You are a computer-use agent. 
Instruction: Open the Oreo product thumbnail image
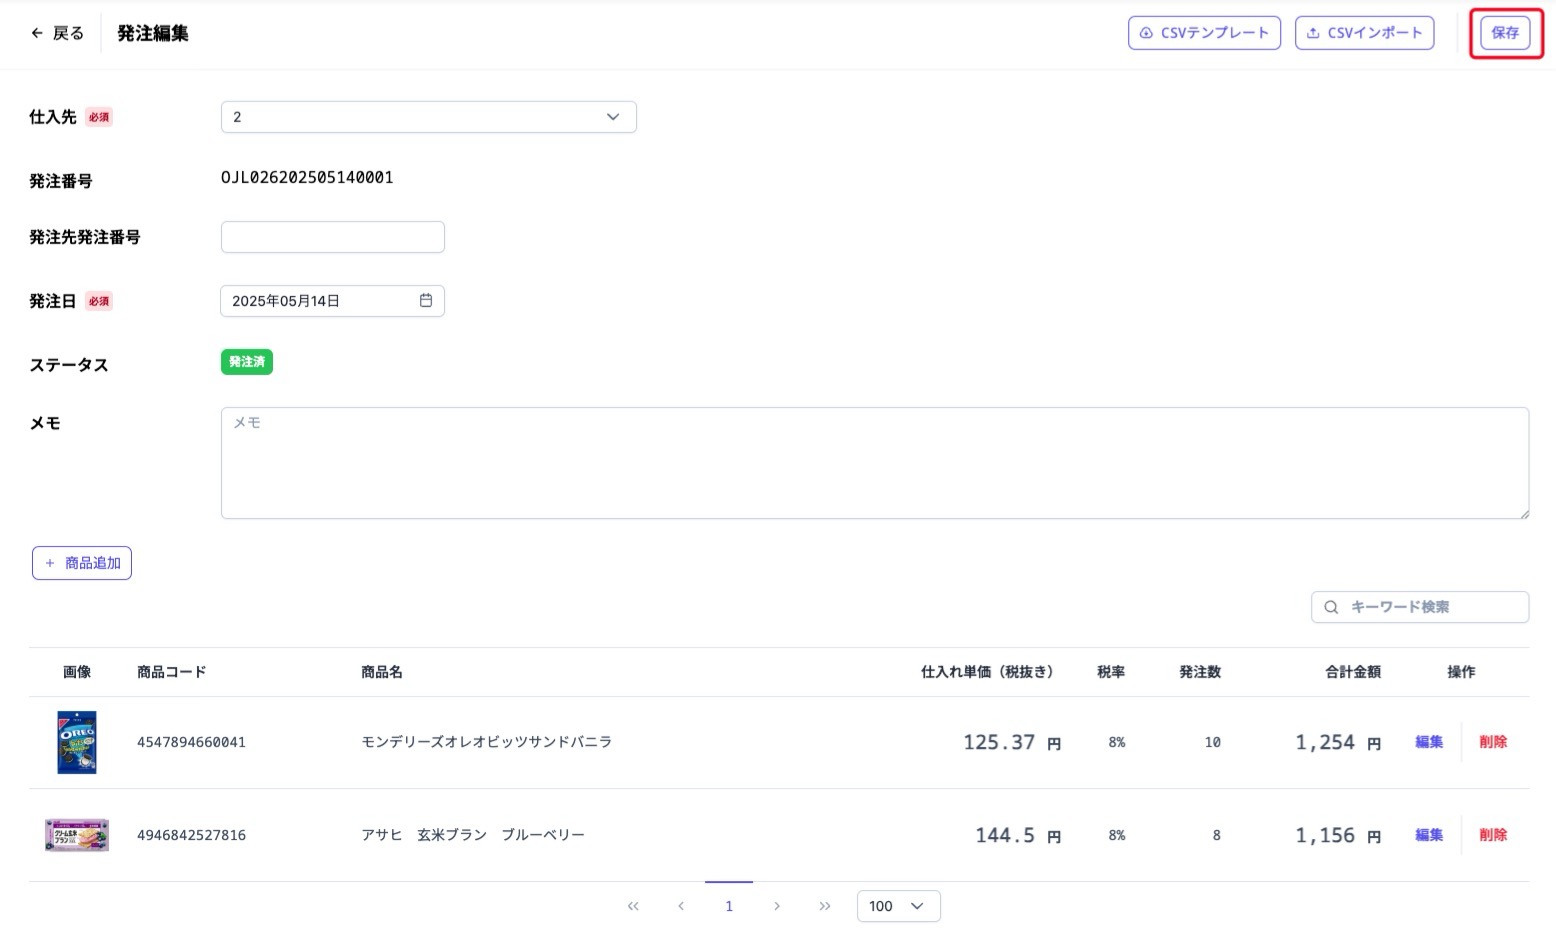(x=77, y=742)
